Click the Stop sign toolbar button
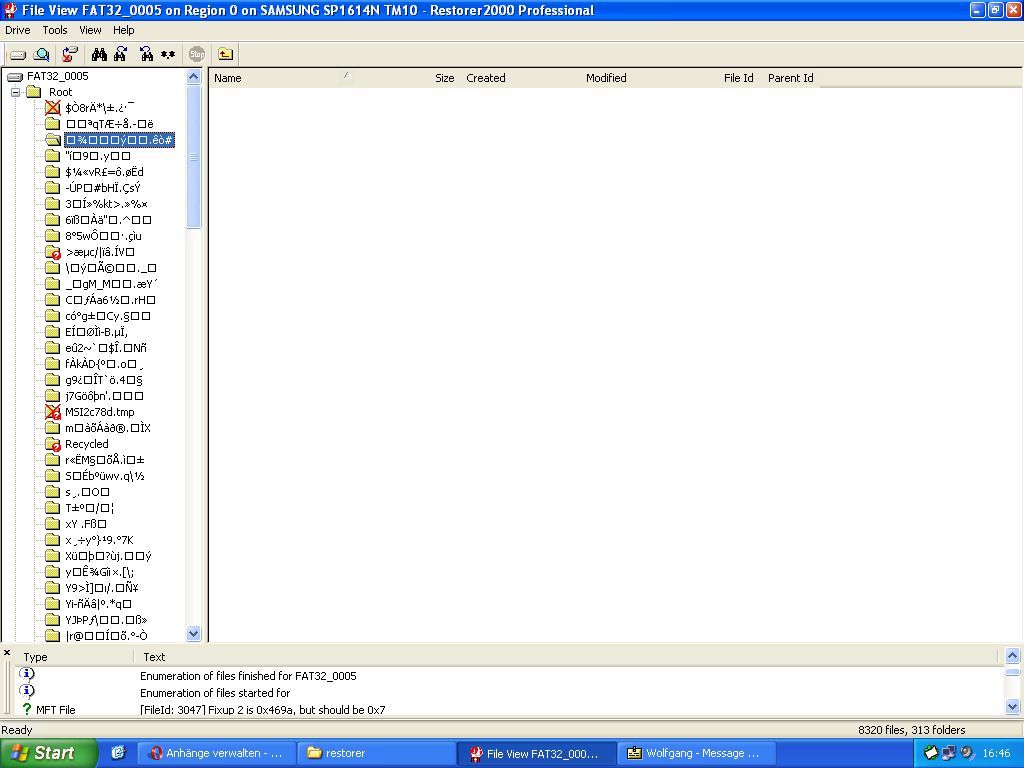This screenshot has width=1024, height=768. (x=197, y=54)
